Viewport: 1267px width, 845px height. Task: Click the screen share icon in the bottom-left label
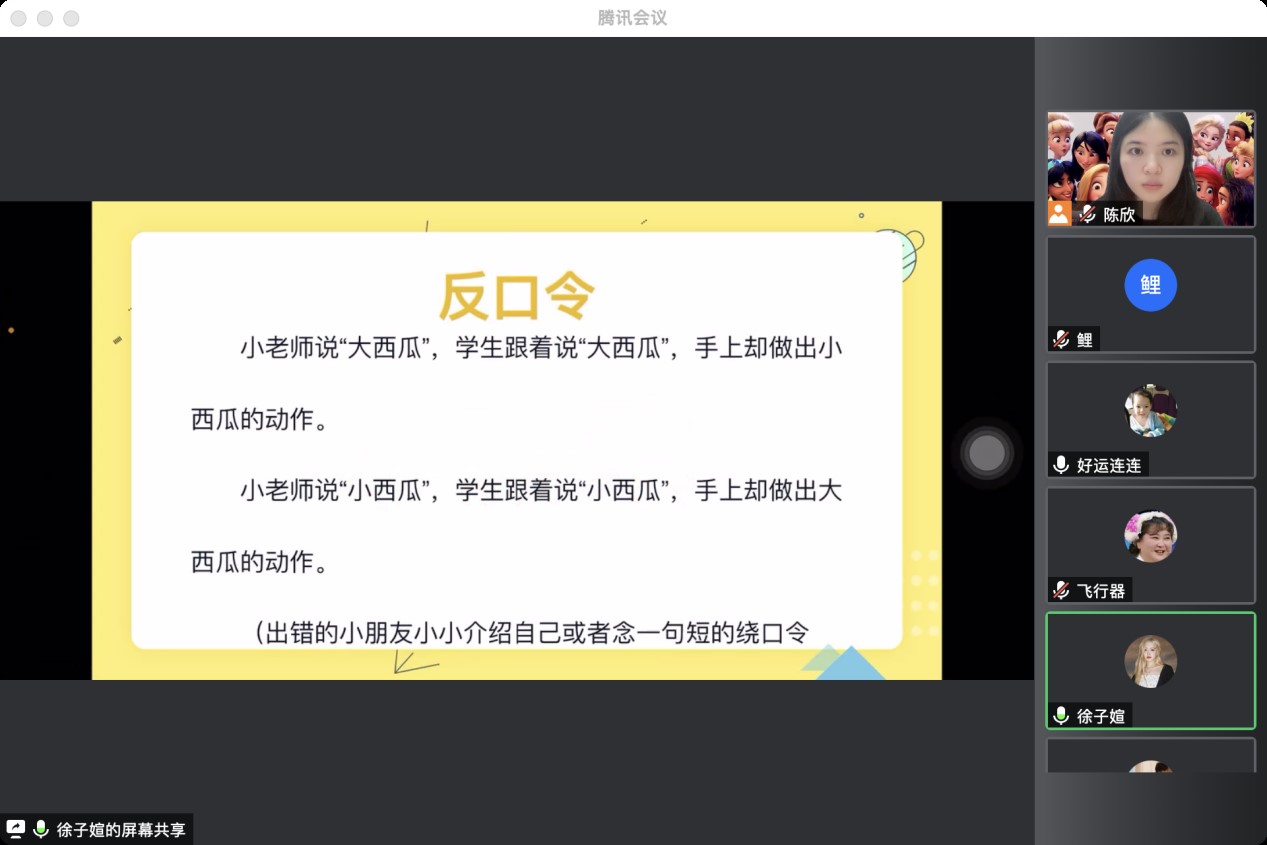click(x=16, y=829)
